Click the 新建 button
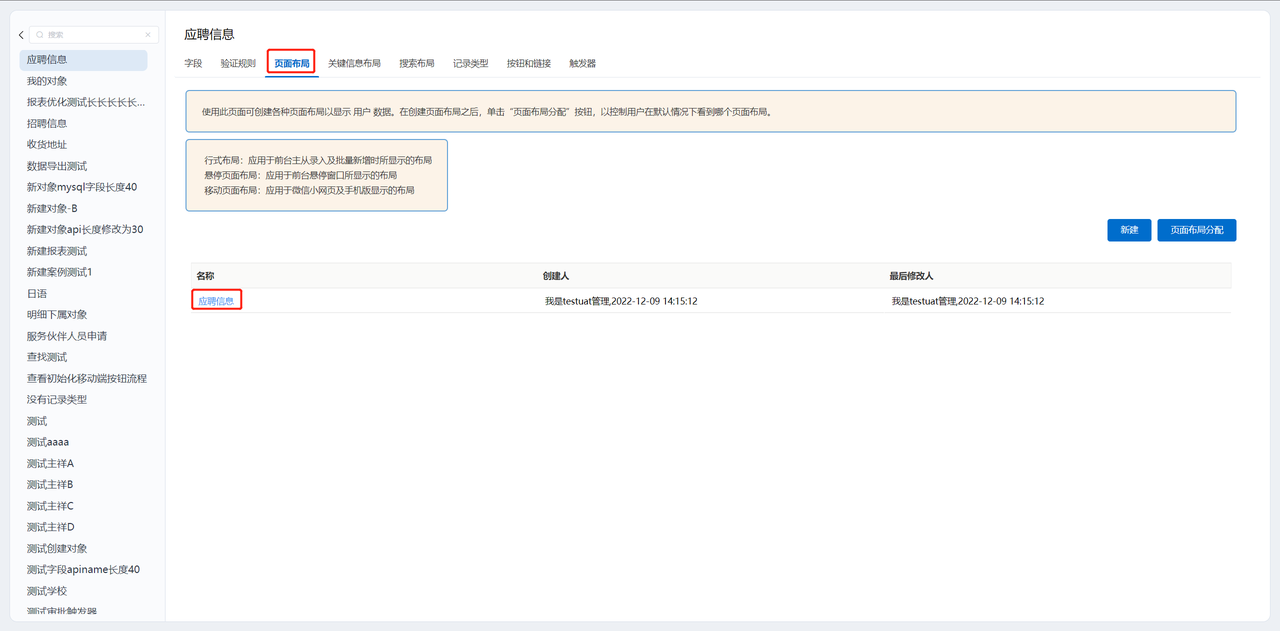Viewport: 1280px width, 631px height. [x=1129, y=230]
